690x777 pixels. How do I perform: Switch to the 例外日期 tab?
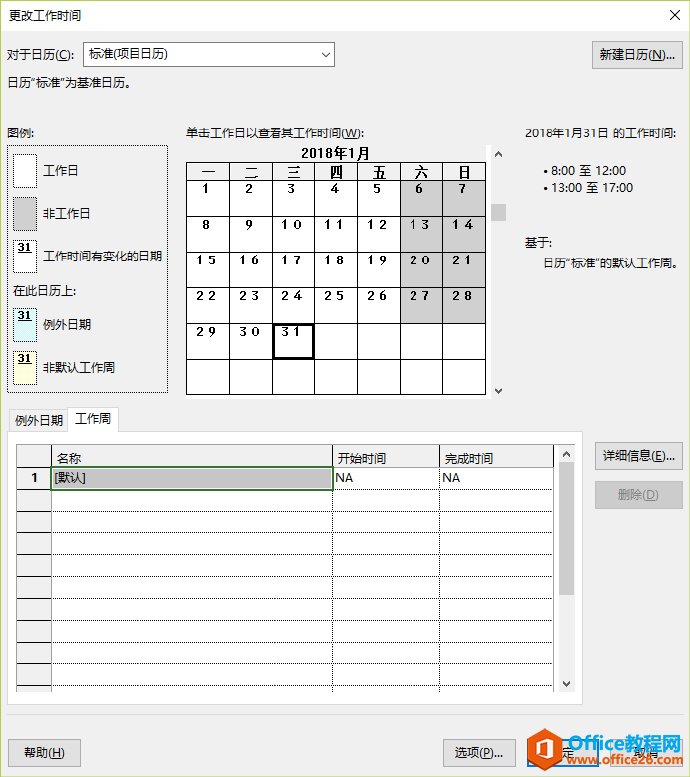click(38, 420)
